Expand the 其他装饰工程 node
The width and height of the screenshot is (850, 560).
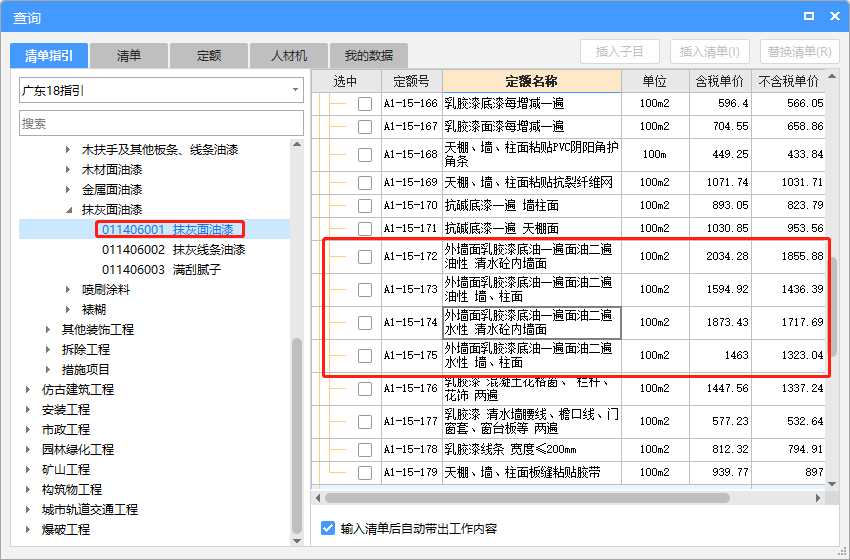(48, 330)
